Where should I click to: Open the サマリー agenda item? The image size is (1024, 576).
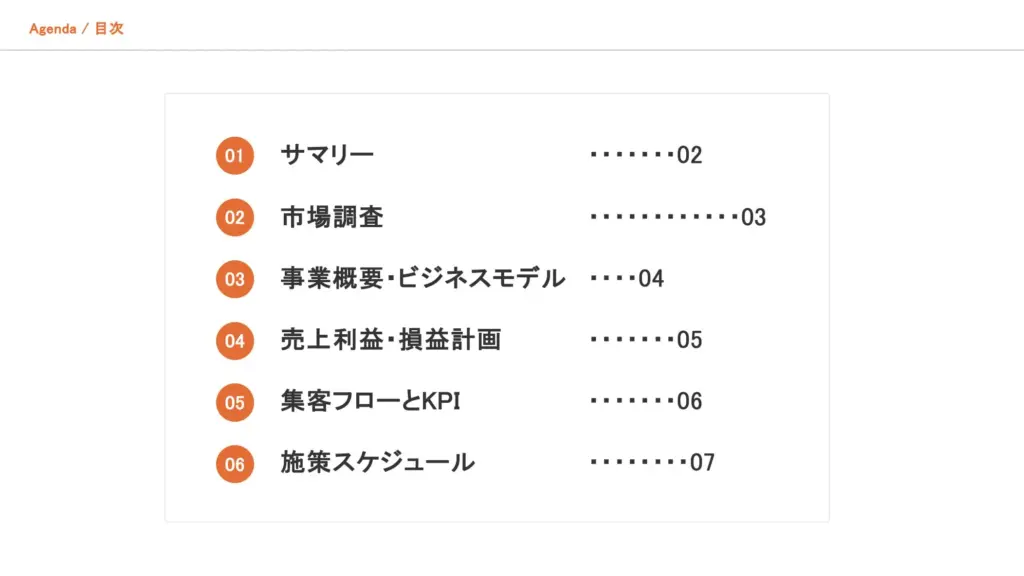[327, 155]
